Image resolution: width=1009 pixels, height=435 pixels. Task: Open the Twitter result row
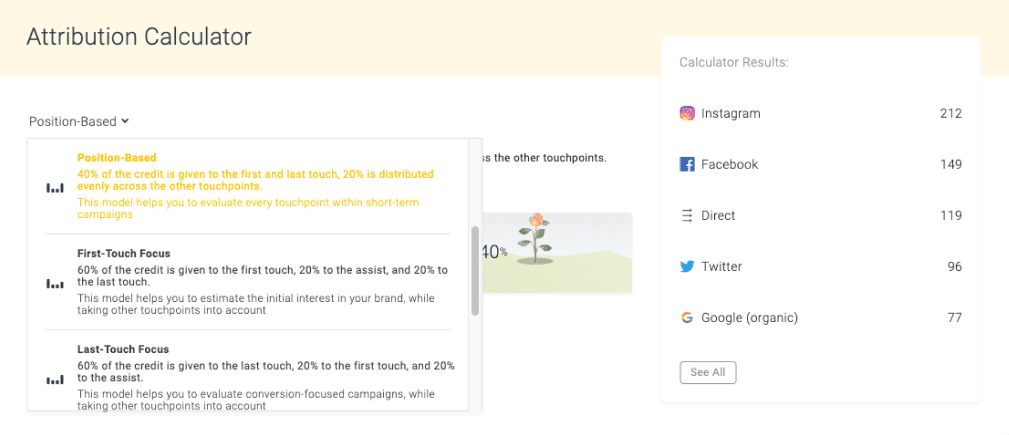pos(820,266)
